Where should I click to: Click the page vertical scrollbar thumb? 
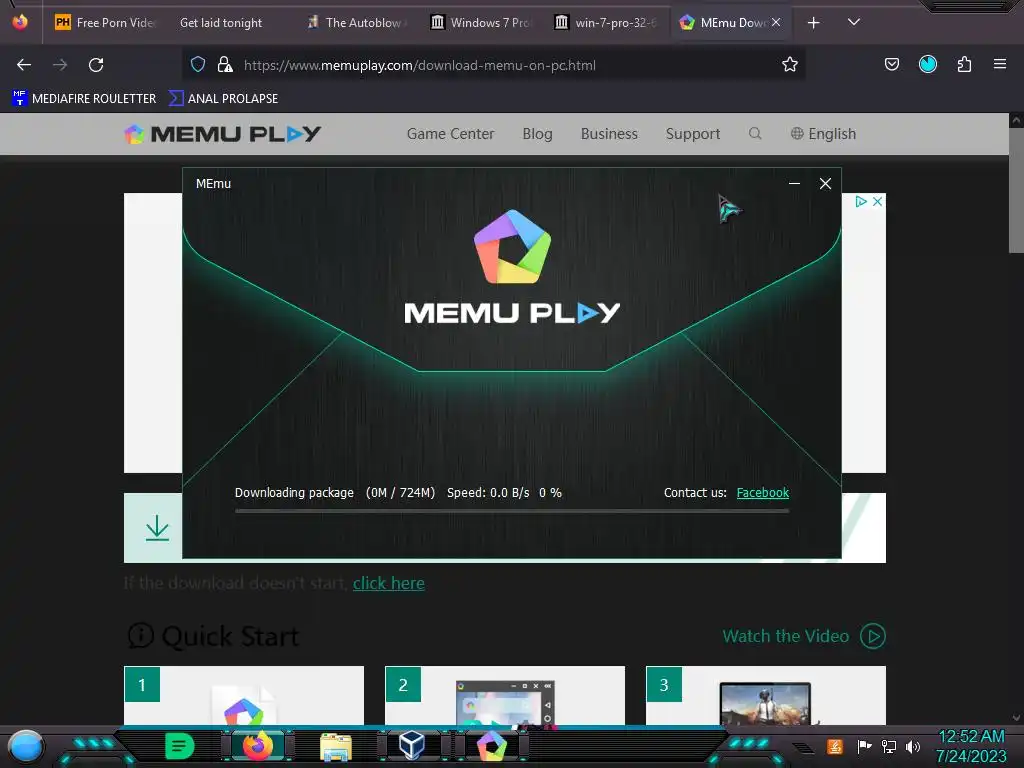[1016, 189]
